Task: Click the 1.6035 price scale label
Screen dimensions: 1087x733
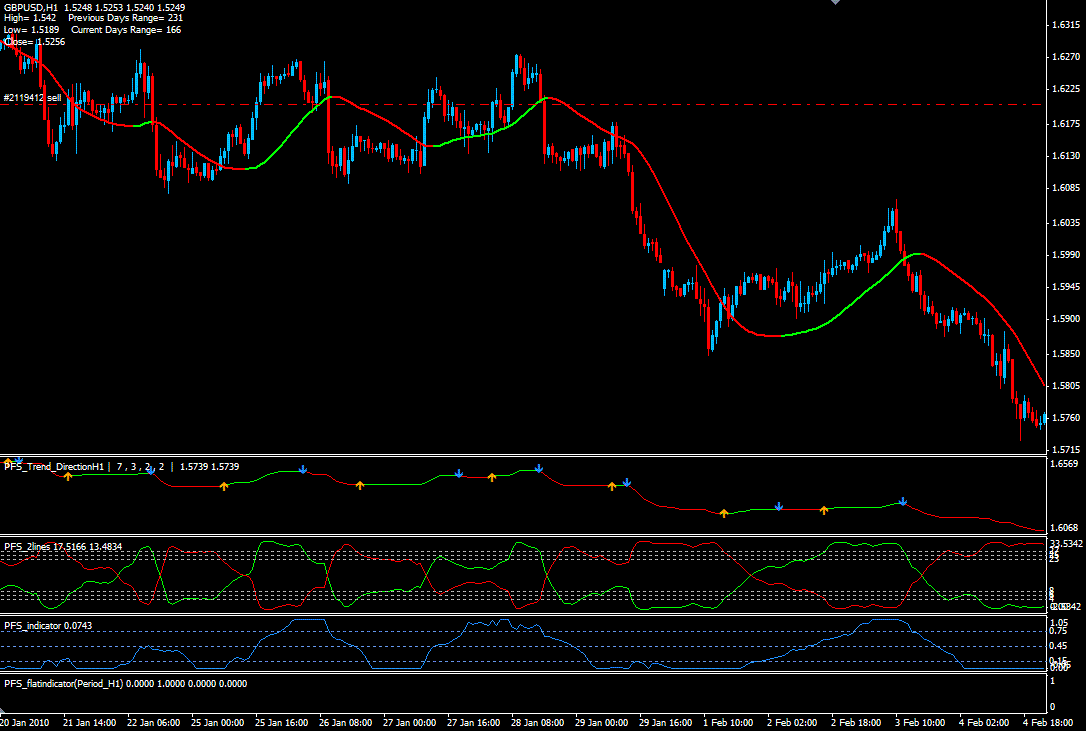Action: click(1066, 223)
